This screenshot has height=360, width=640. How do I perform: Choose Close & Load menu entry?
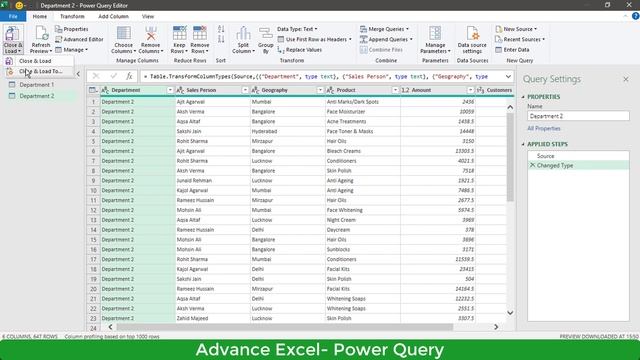[x=39, y=61]
